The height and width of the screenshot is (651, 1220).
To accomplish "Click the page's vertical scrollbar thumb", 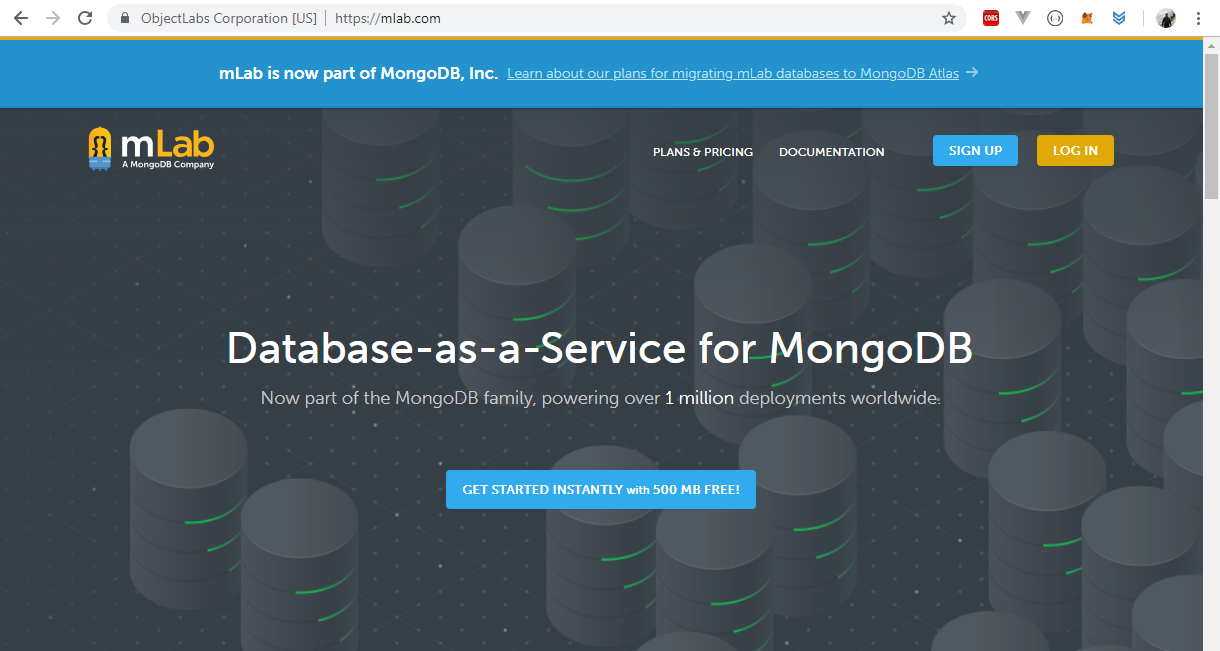I will [1211, 130].
